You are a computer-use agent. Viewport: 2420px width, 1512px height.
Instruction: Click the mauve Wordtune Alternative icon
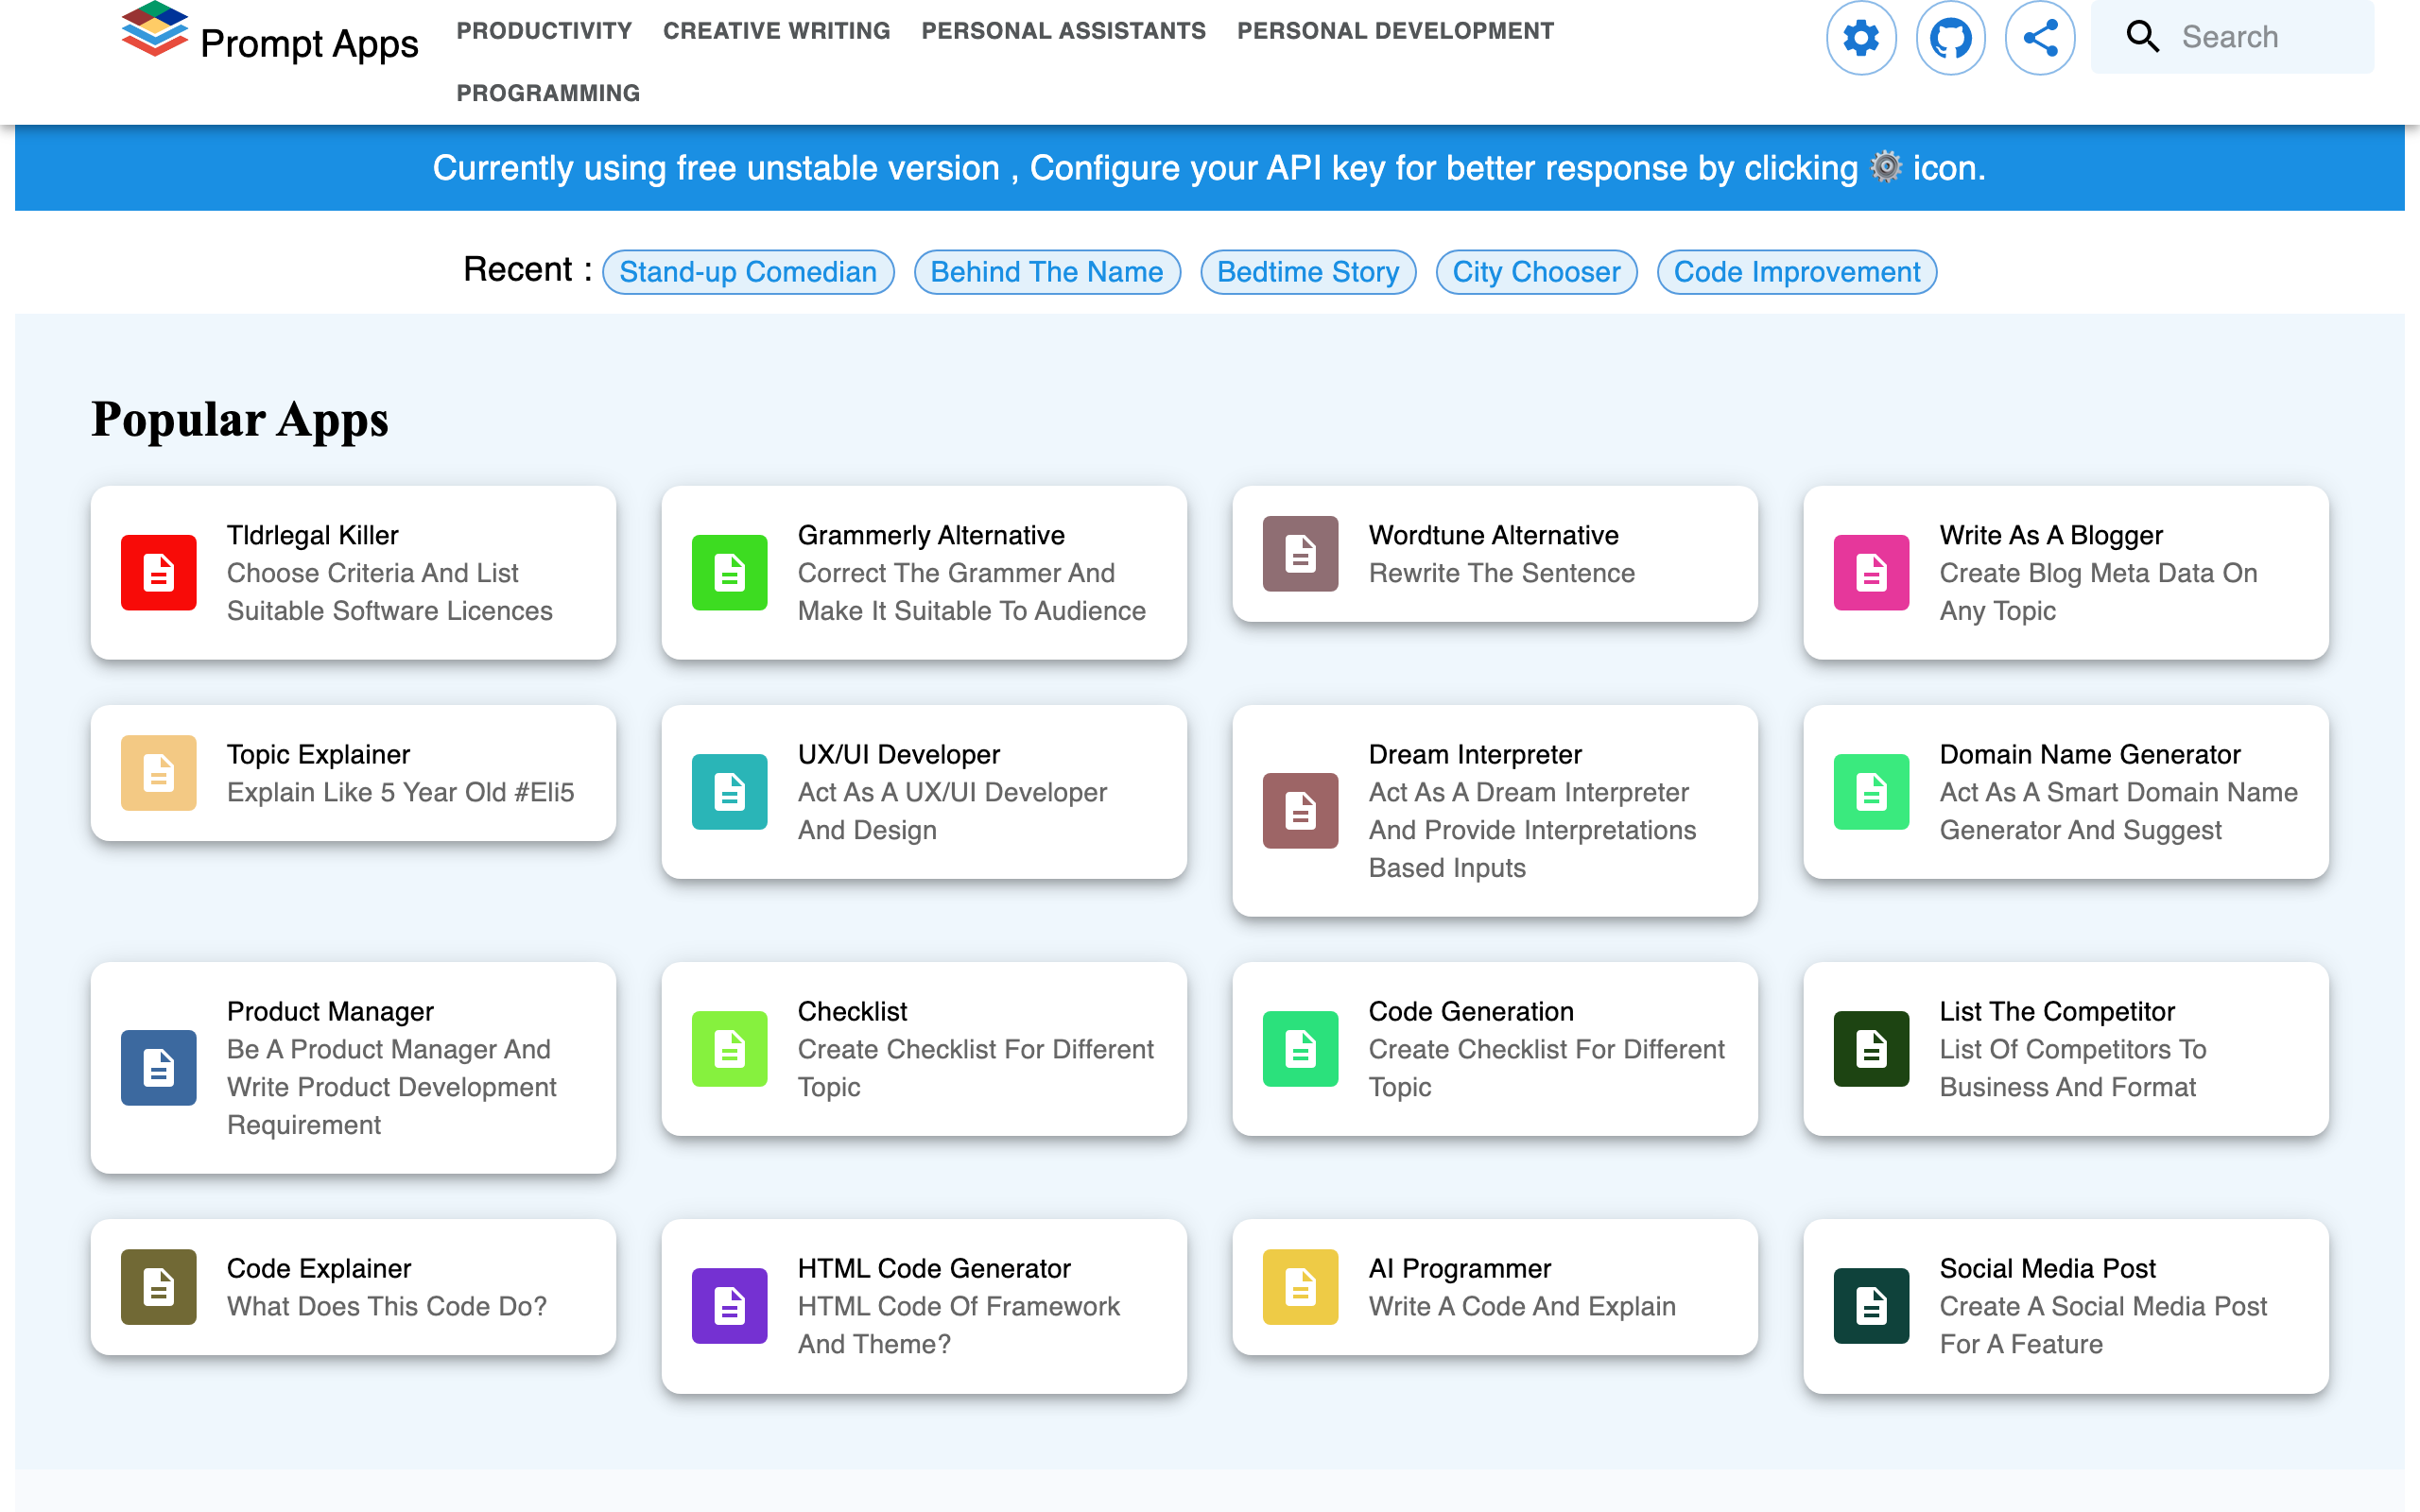(1300, 553)
